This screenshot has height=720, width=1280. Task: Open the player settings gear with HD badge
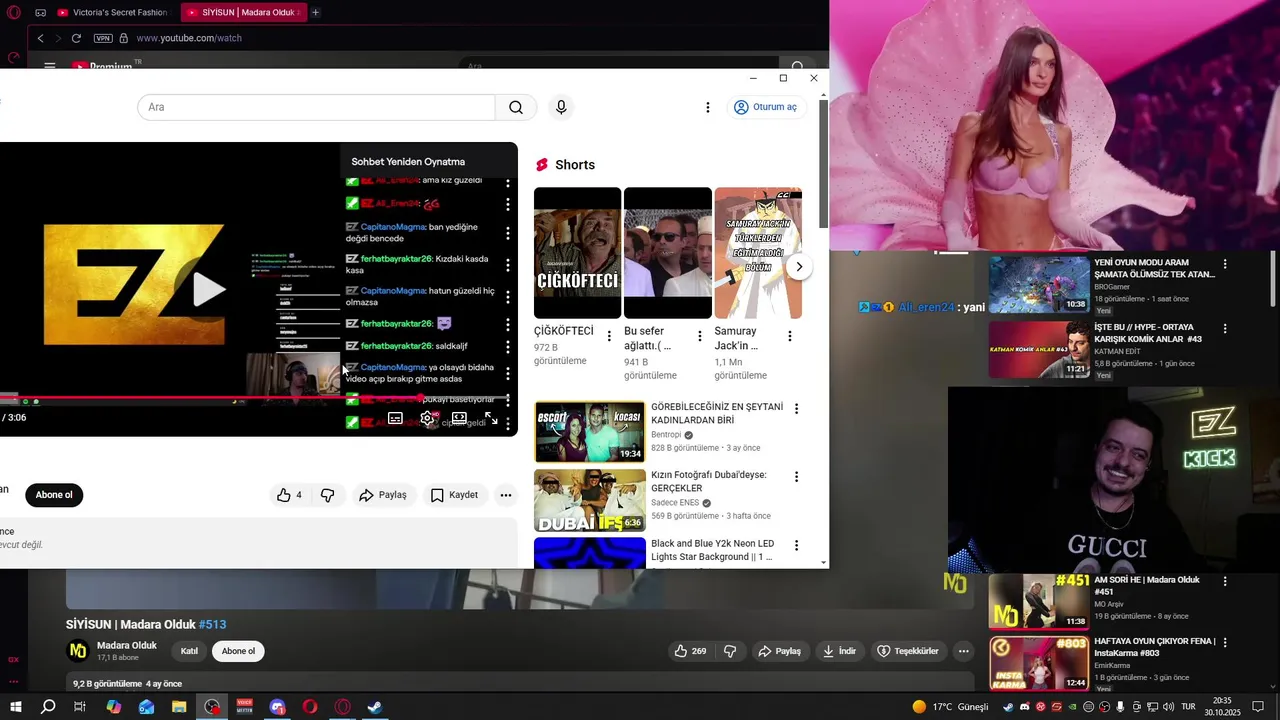click(x=428, y=418)
